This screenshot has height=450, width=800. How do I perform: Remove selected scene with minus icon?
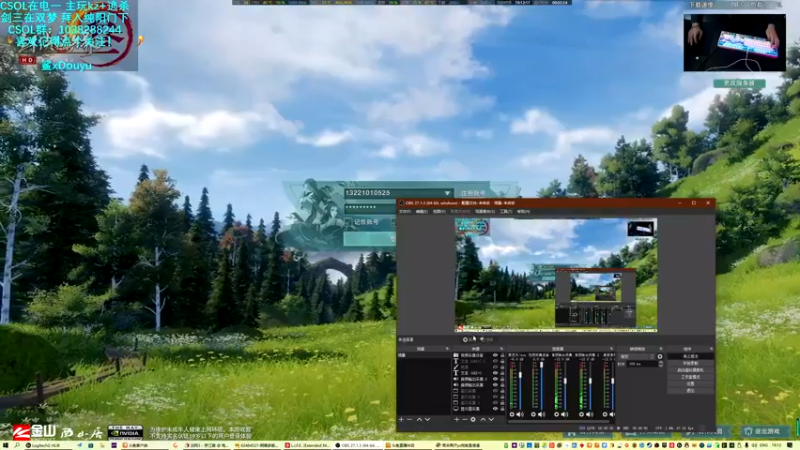click(409, 419)
